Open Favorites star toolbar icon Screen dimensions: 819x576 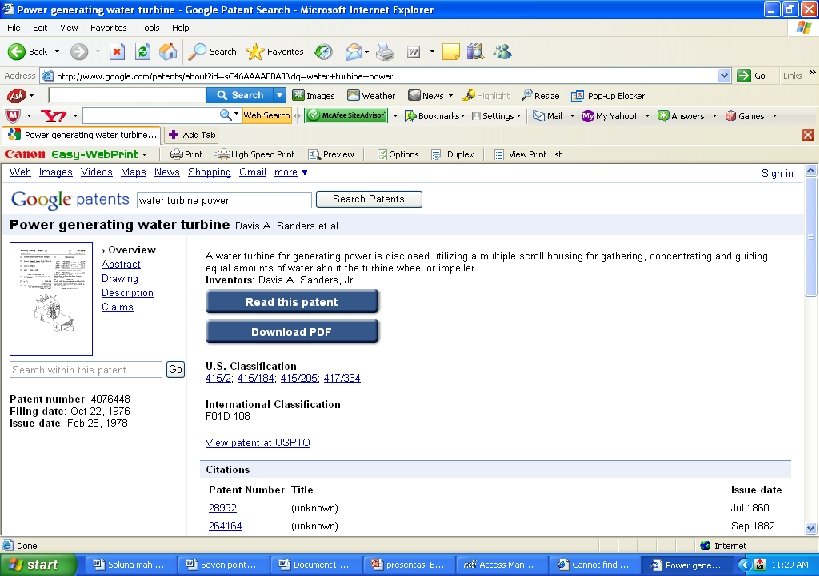(255, 51)
